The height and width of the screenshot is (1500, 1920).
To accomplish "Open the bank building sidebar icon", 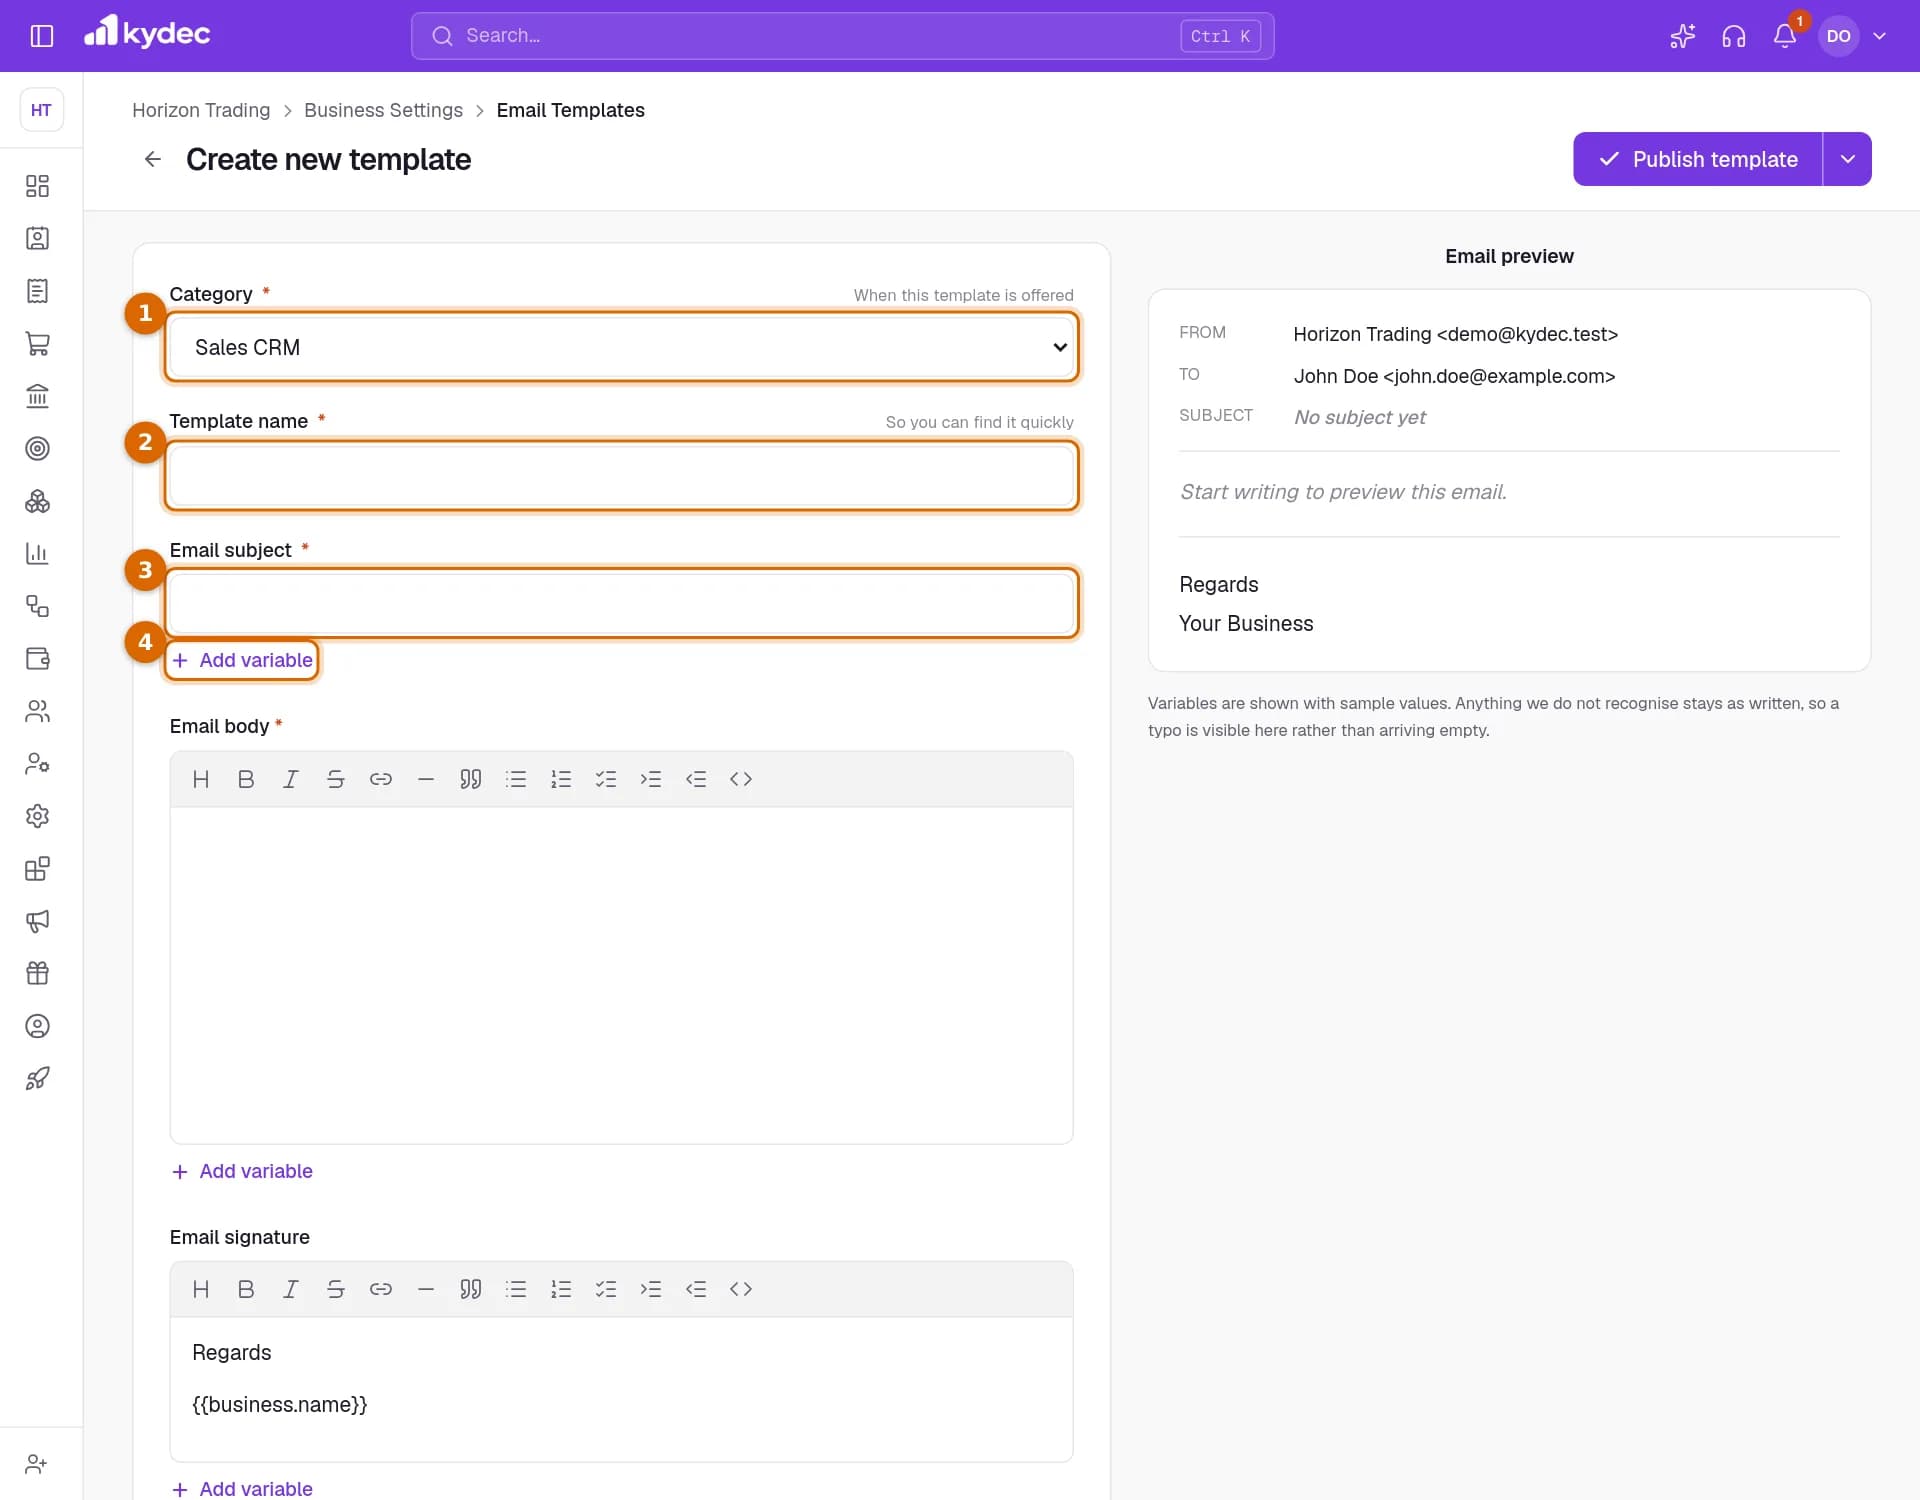I will [x=37, y=396].
